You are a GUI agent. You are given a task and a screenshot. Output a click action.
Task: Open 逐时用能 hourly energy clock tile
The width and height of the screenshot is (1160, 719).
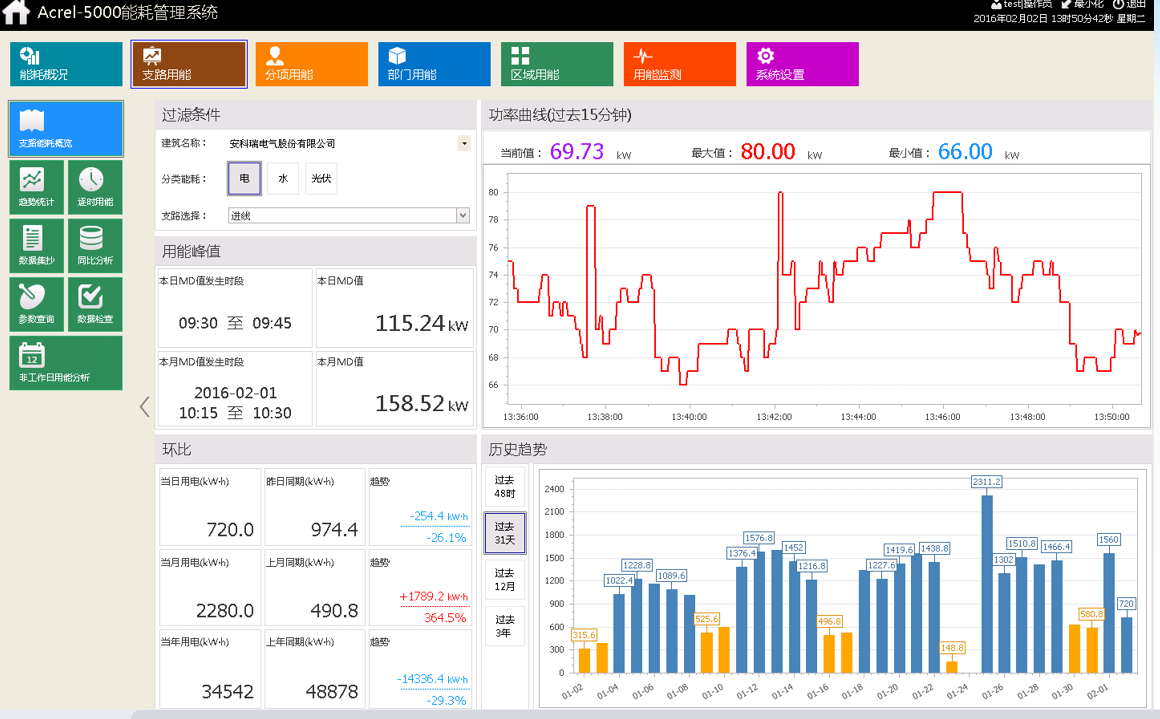click(x=94, y=186)
